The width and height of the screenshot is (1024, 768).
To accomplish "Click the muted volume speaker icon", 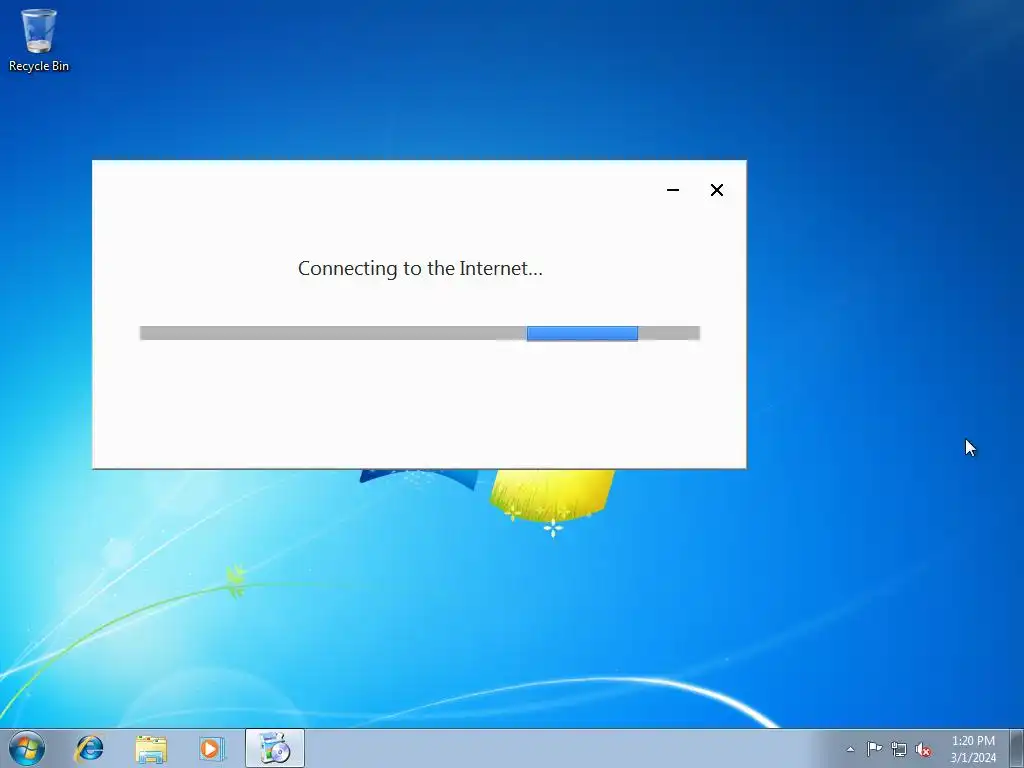I will (x=923, y=749).
